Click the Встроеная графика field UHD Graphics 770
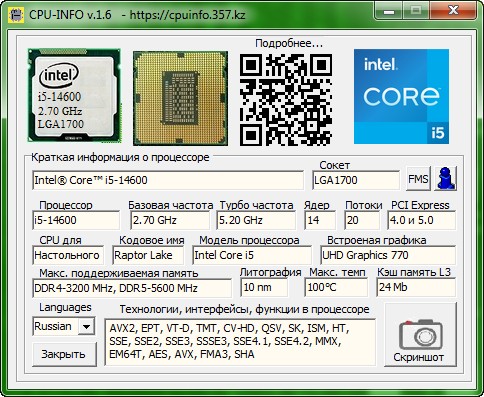484x397 pixels. [388, 255]
